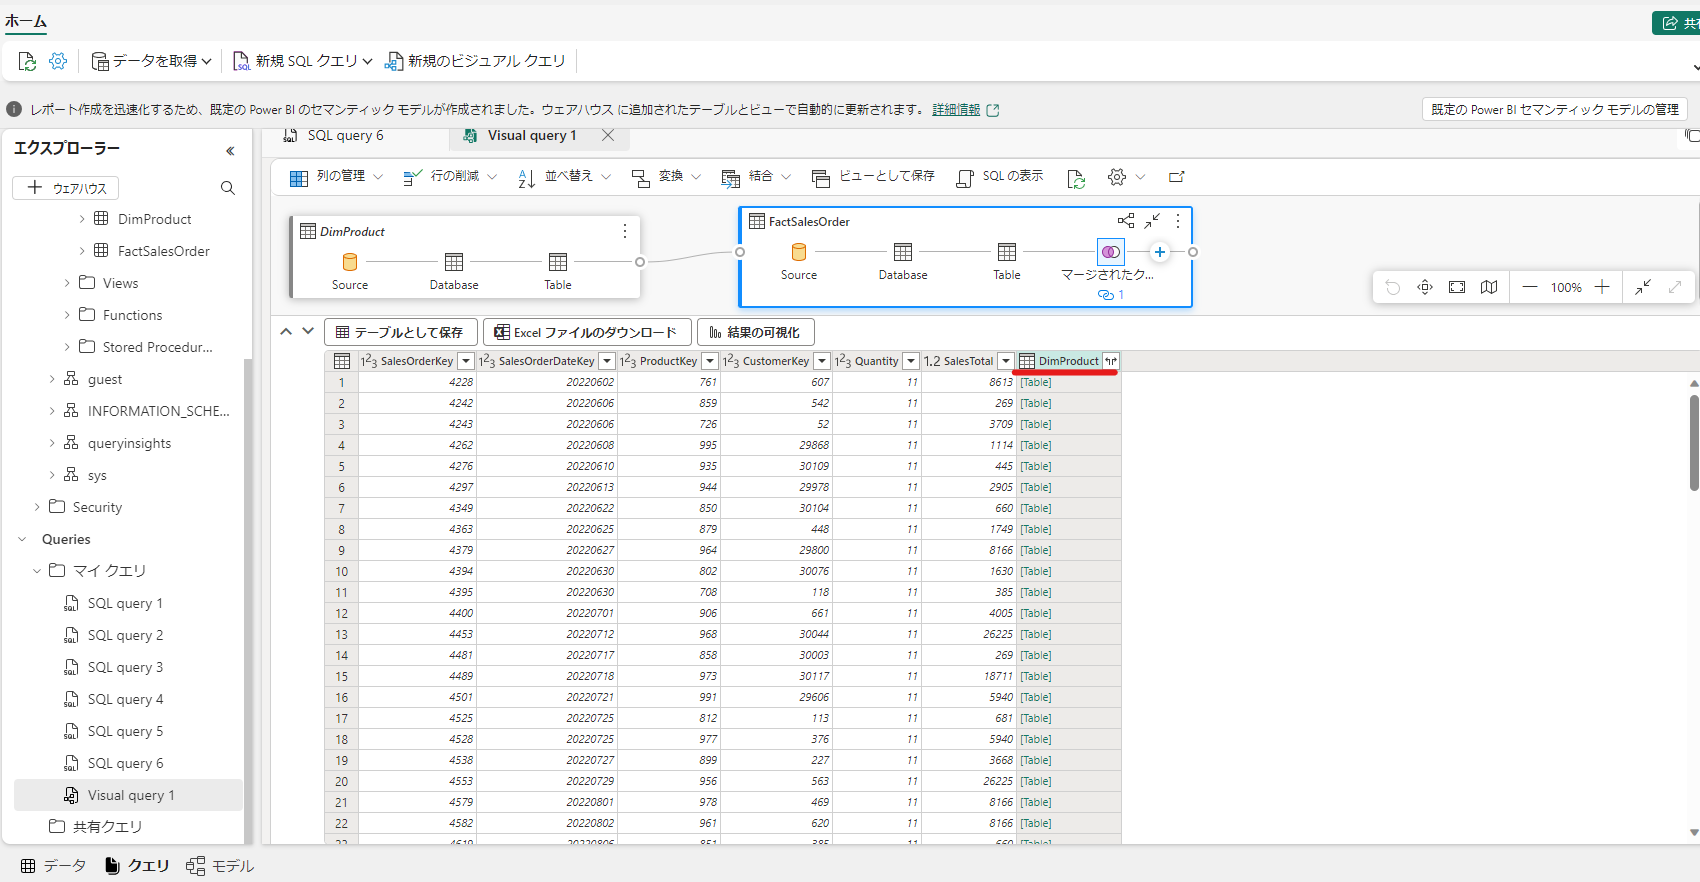Select the ホーム ribbon tab
Viewport: 1700px width, 882px height.
[x=25, y=20]
